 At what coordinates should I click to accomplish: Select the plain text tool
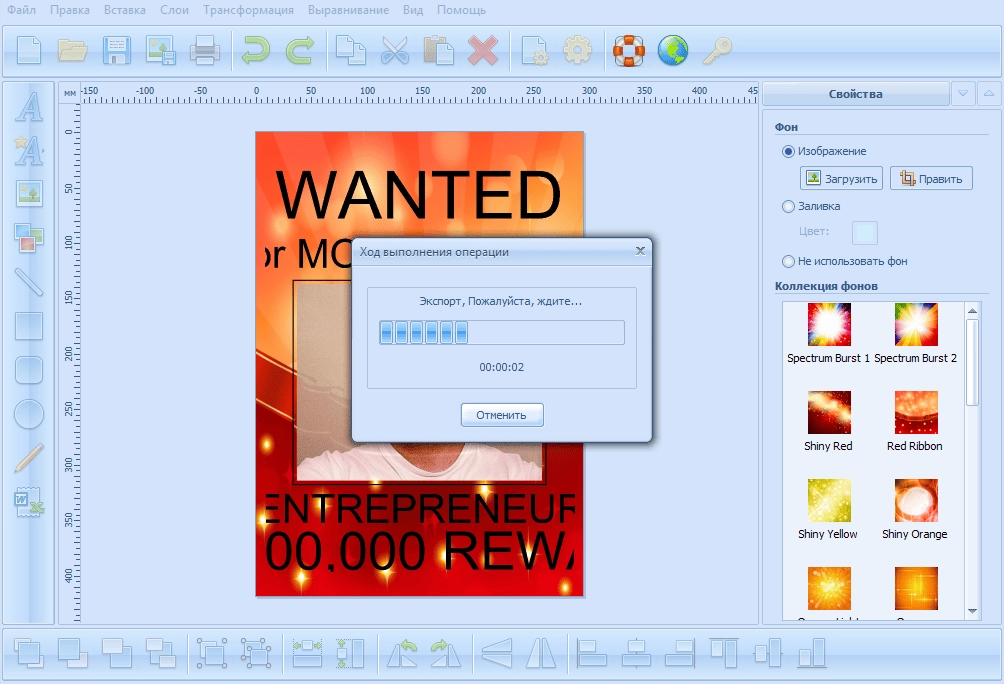point(29,106)
